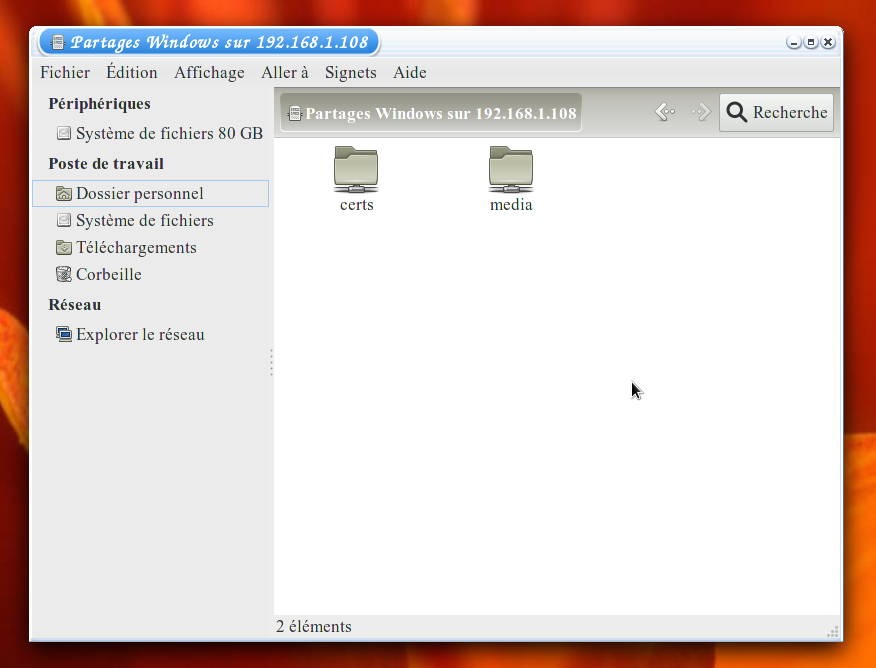Click the Réseau section heading
876x668 pixels.
75,305
